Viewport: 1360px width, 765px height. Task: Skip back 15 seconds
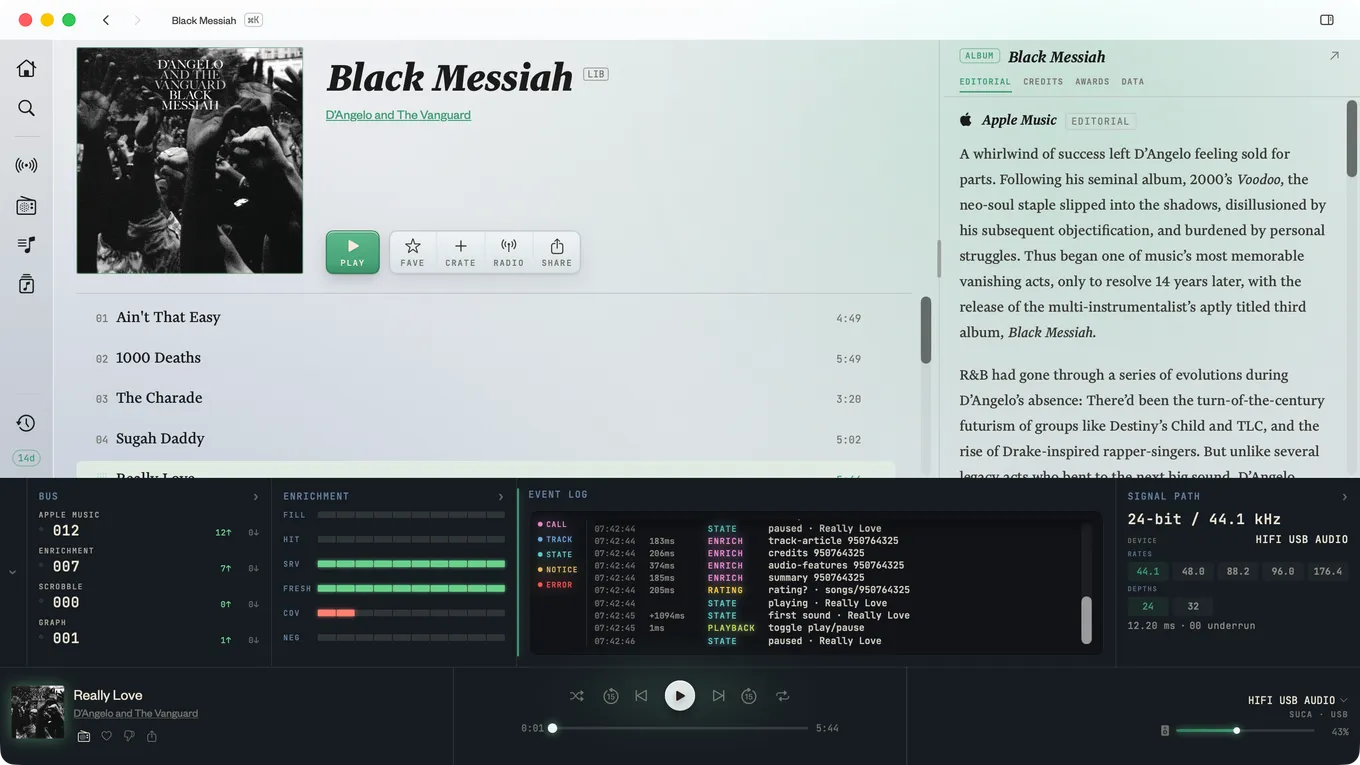[611, 696]
